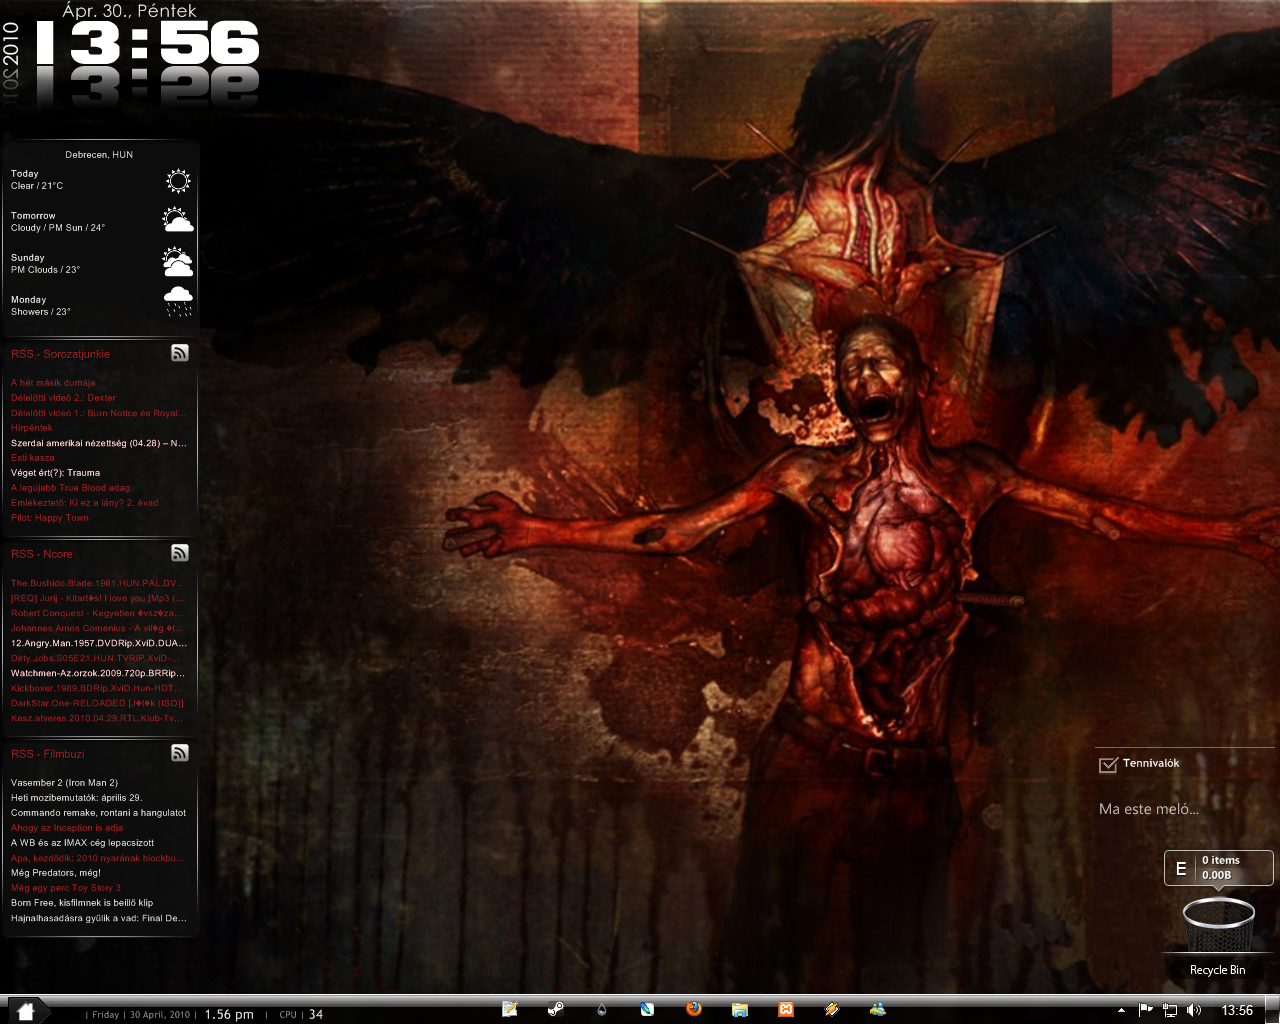
Task: Open '12.Angry.Man.1957.DVDRip.XviD' torrent entry
Action: coord(99,643)
